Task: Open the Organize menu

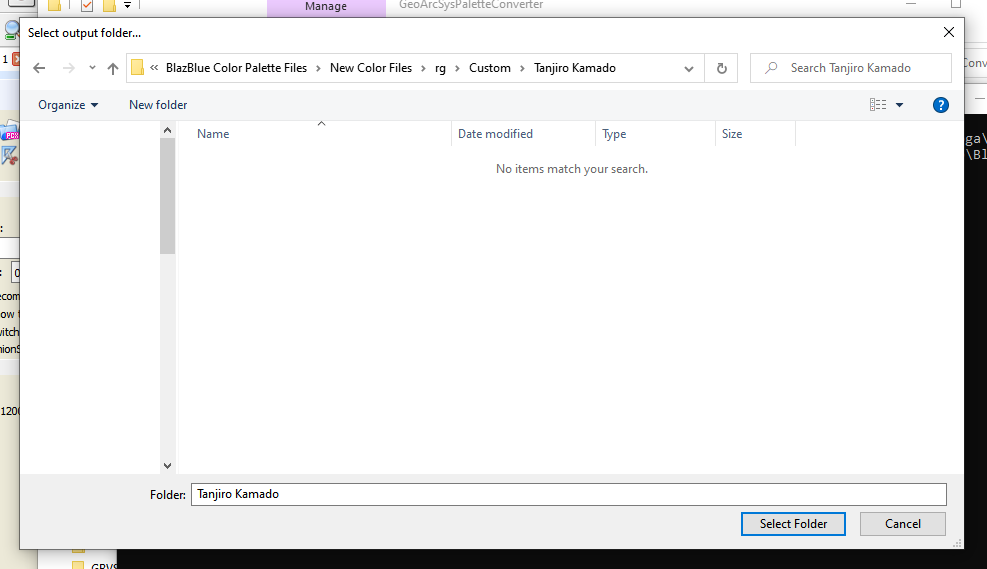Action: click(x=68, y=105)
